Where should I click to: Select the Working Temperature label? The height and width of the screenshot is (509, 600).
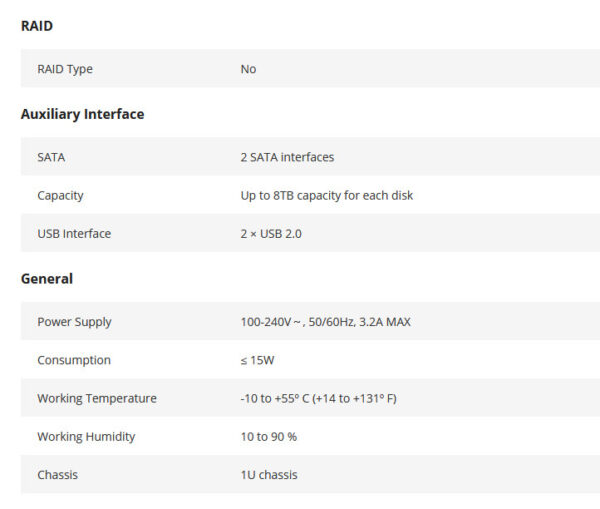click(x=97, y=398)
